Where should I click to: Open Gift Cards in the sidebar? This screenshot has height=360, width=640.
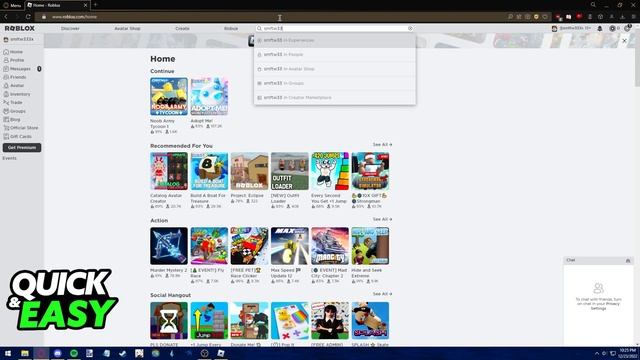[x=18, y=136]
